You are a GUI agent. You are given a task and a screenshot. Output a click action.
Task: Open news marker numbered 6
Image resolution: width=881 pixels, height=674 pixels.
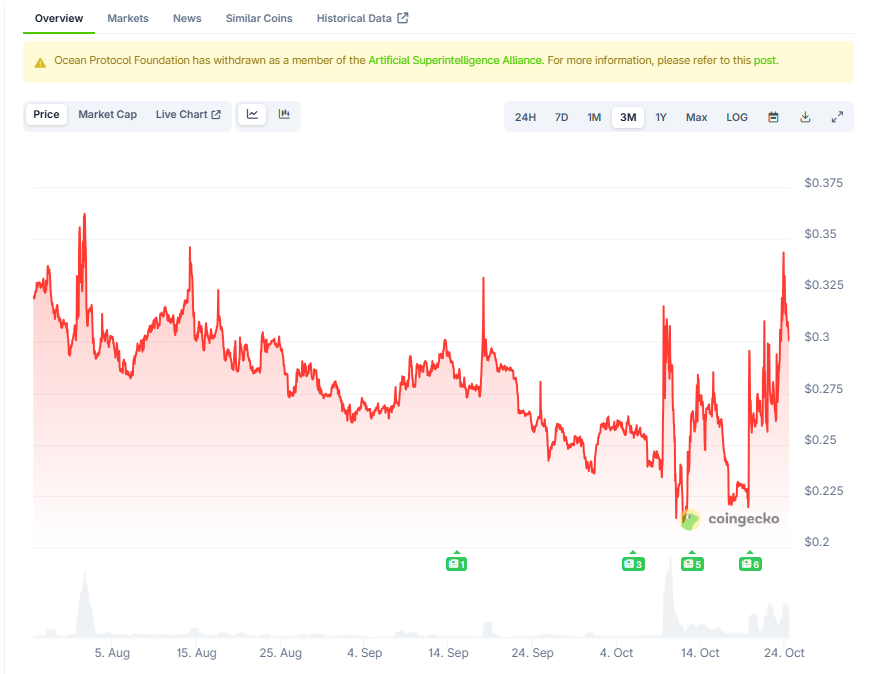(x=750, y=564)
